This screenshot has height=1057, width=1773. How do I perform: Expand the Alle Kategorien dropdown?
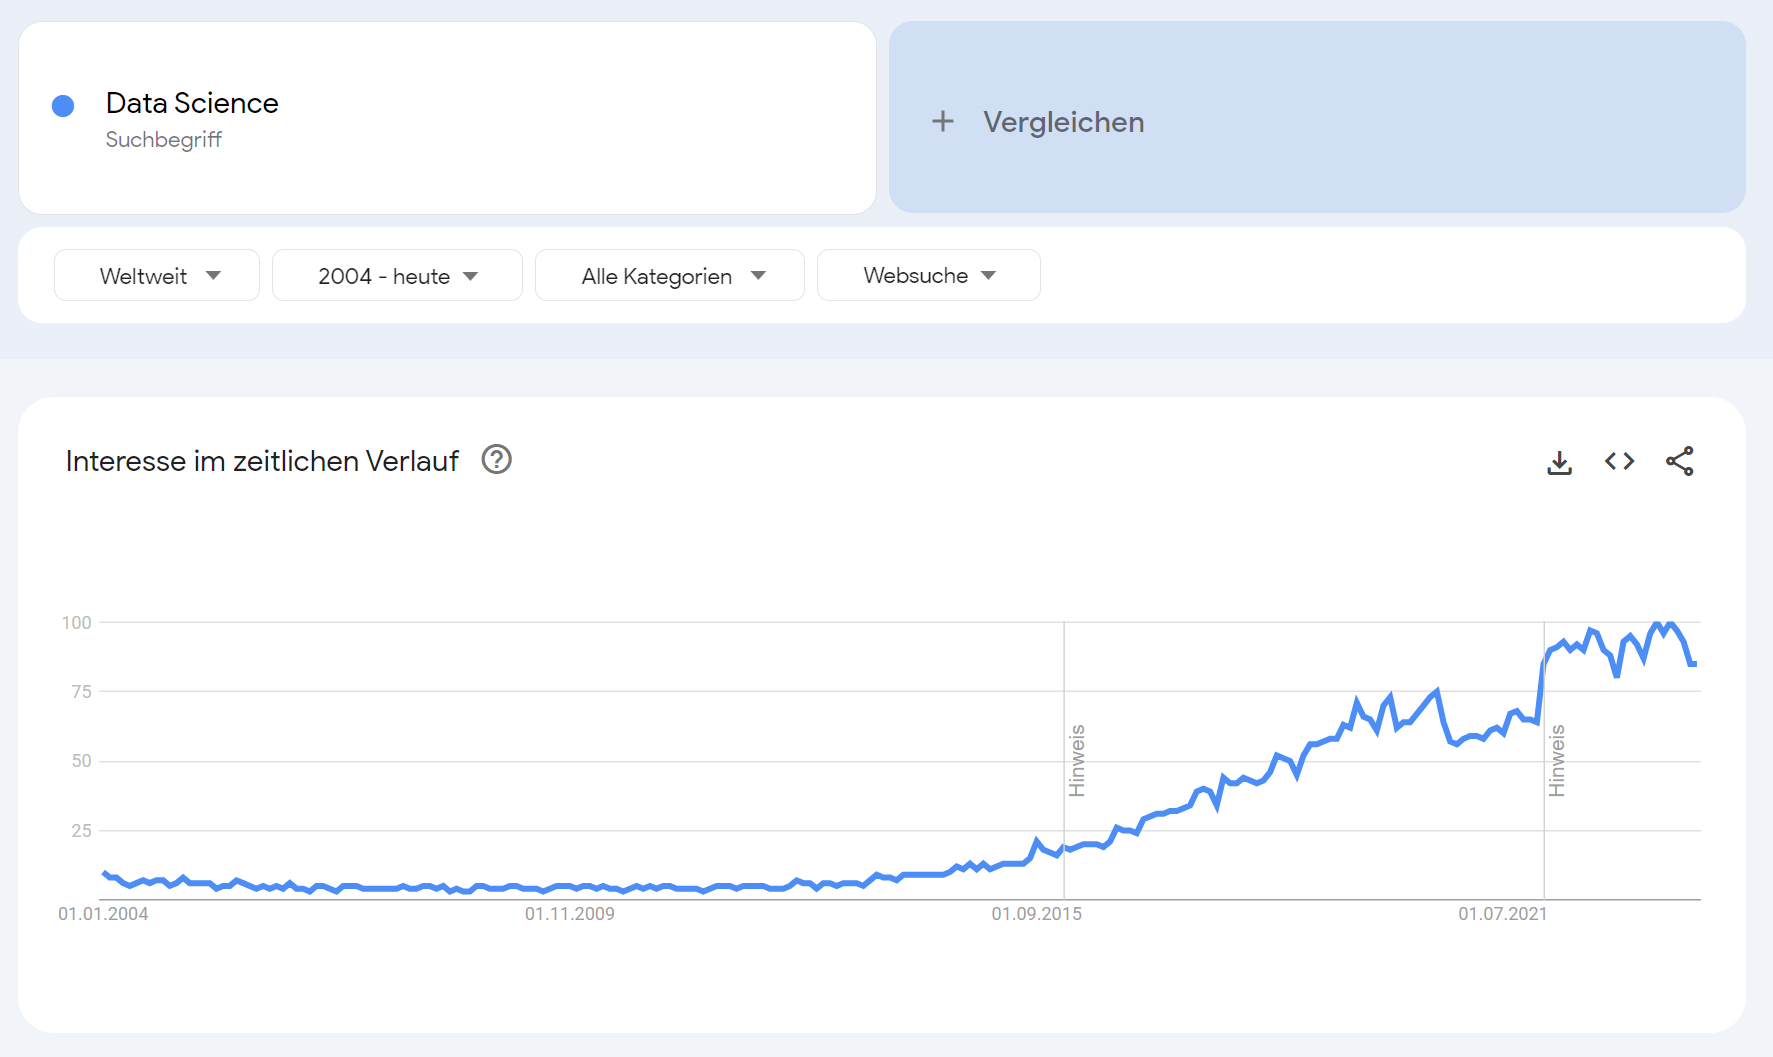point(670,276)
